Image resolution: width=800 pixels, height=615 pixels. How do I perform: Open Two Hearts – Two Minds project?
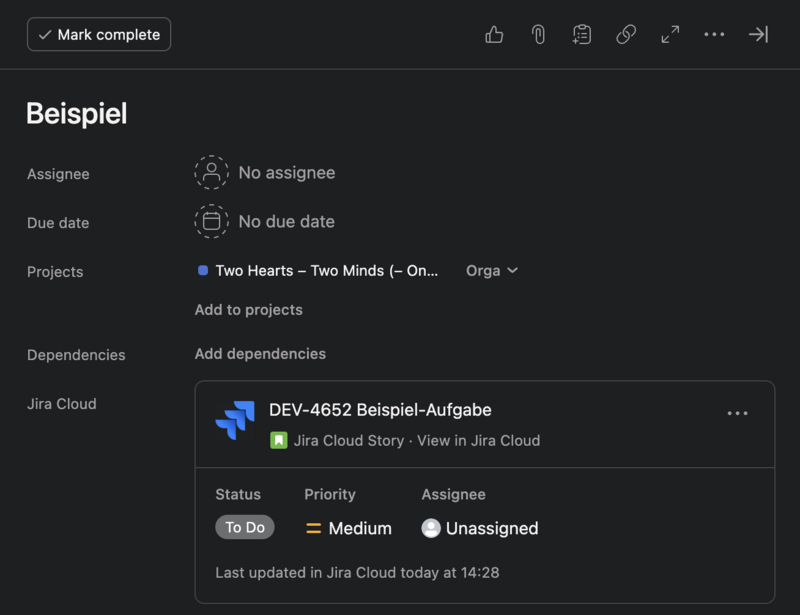point(327,270)
